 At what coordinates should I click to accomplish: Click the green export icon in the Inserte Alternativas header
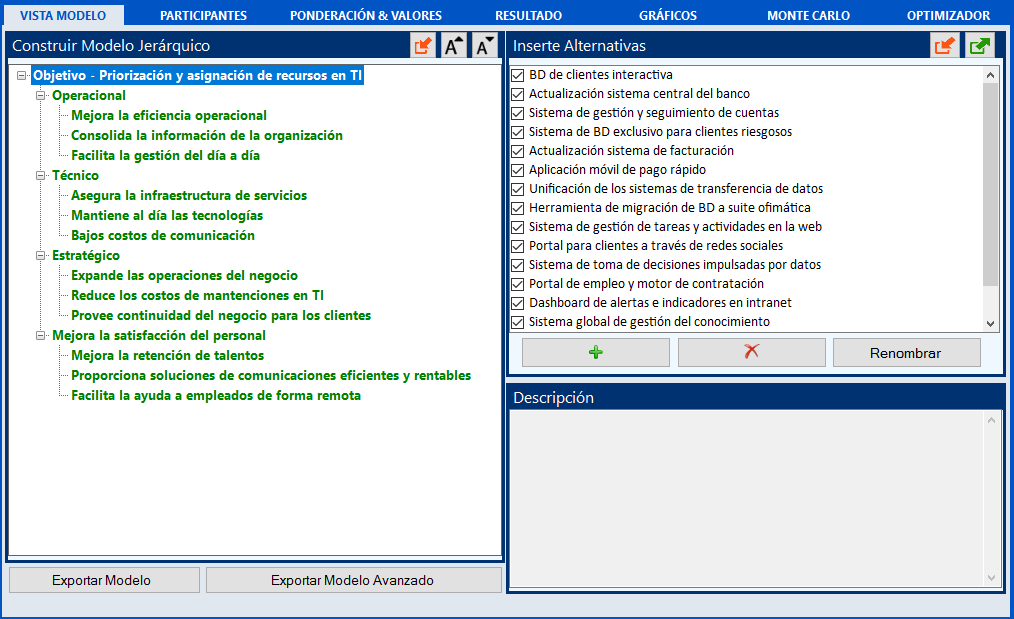[980, 46]
